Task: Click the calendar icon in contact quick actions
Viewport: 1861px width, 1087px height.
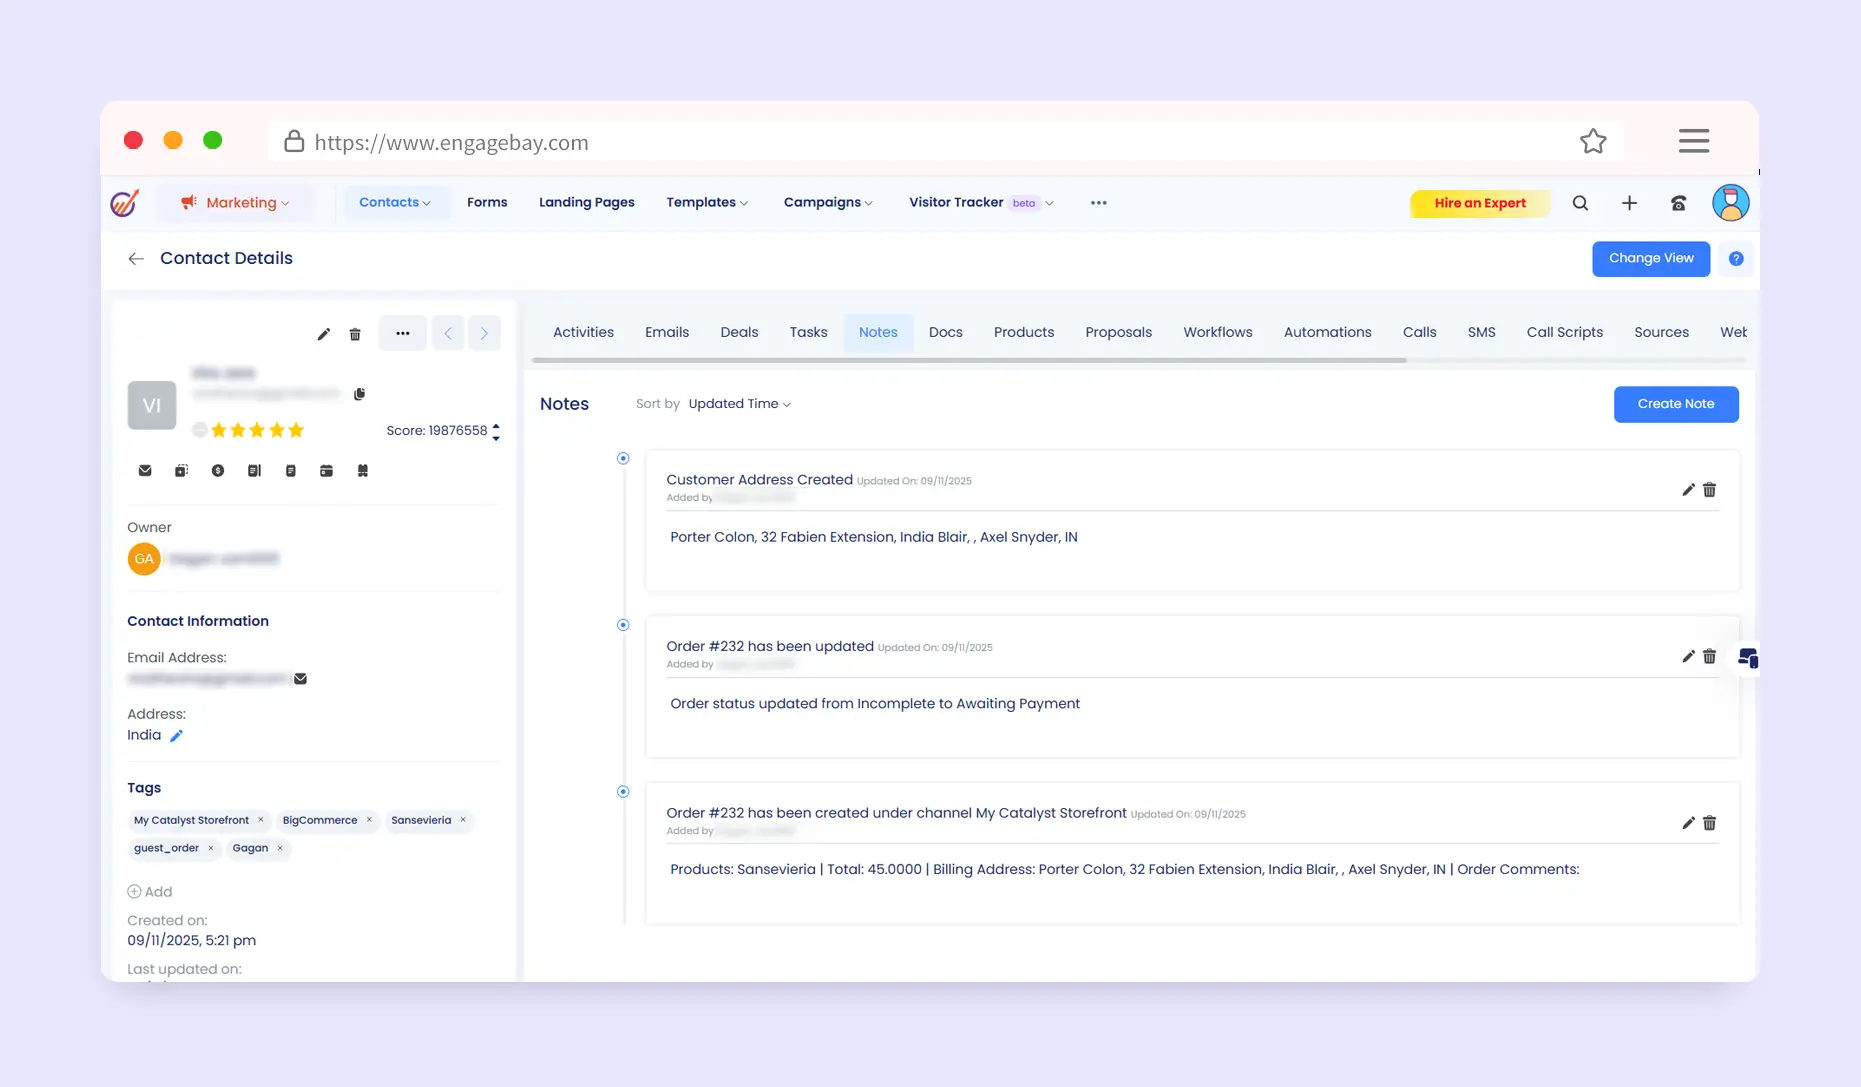Action: coord(326,471)
